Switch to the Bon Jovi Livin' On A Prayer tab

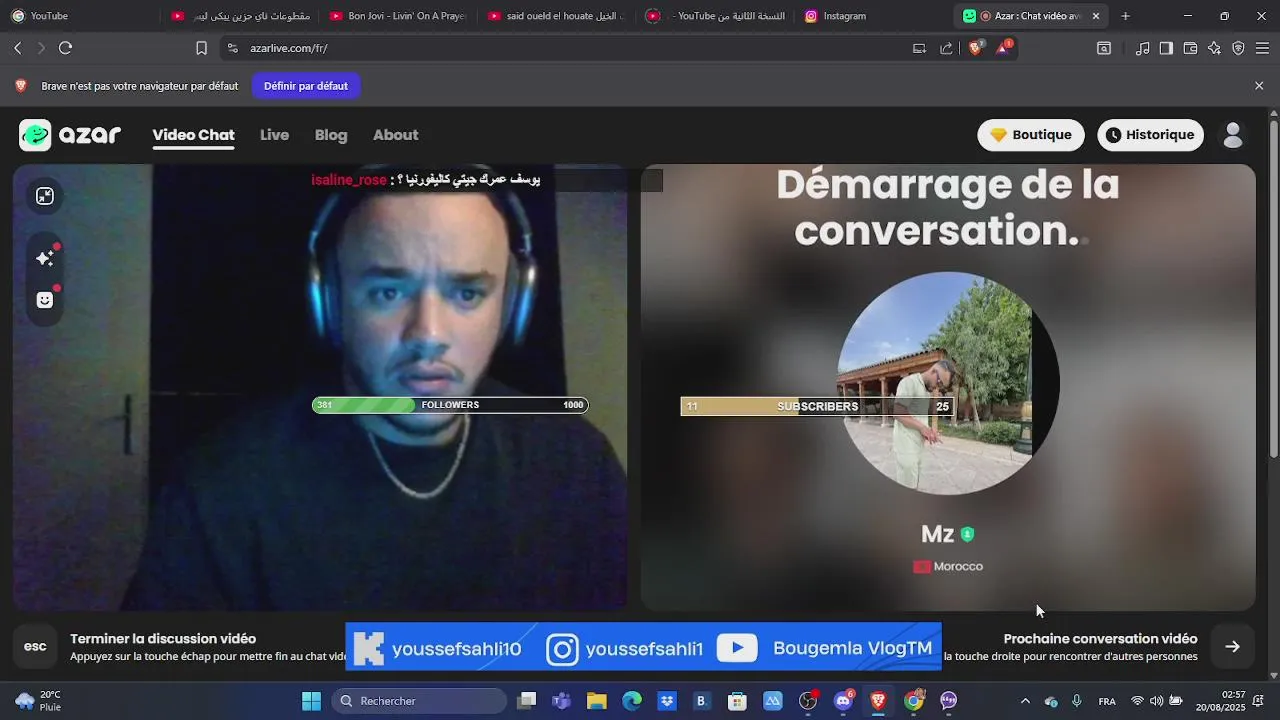pos(398,16)
